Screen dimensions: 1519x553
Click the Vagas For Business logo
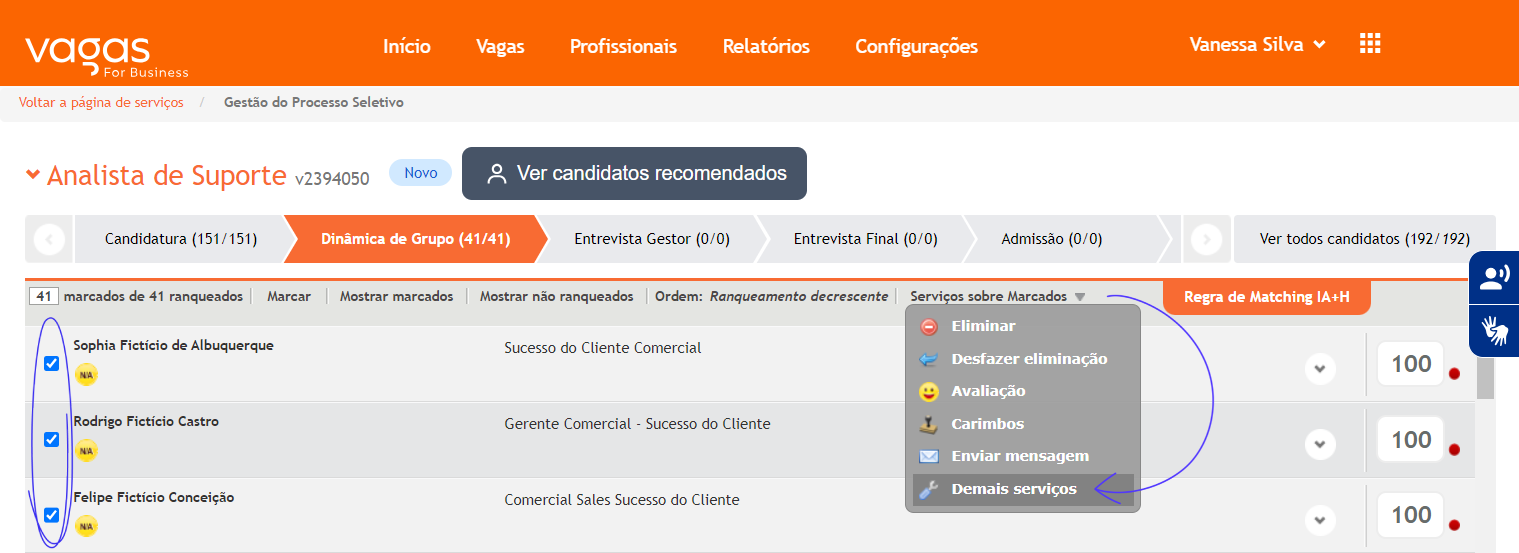(106, 55)
